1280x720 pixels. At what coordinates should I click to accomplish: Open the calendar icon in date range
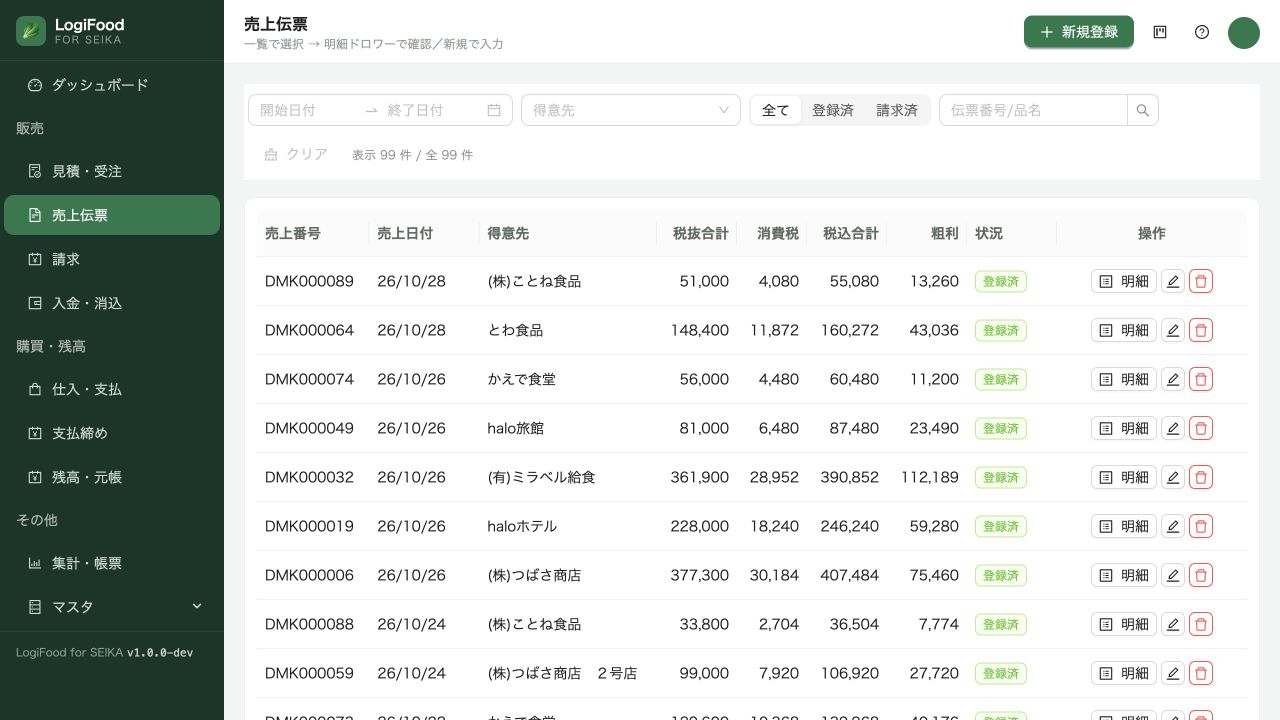pos(494,110)
